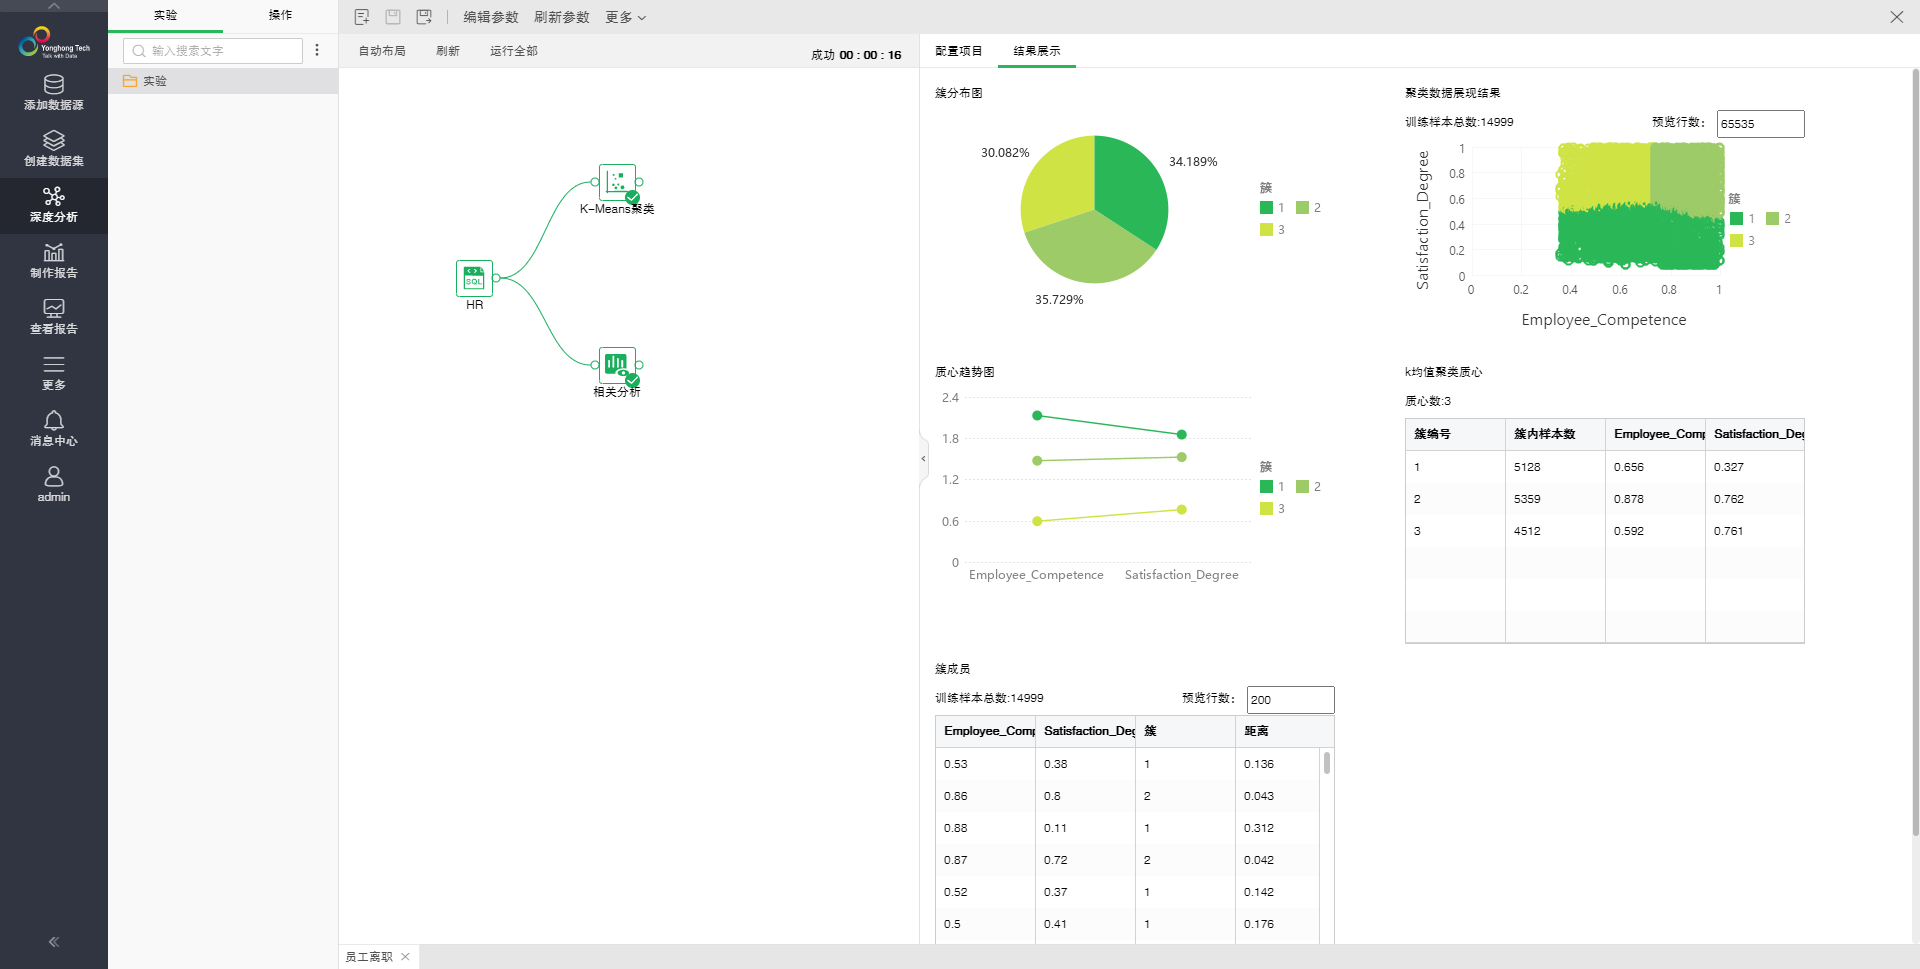Click the 相关分析 node icon
1920x969 pixels.
[617, 365]
